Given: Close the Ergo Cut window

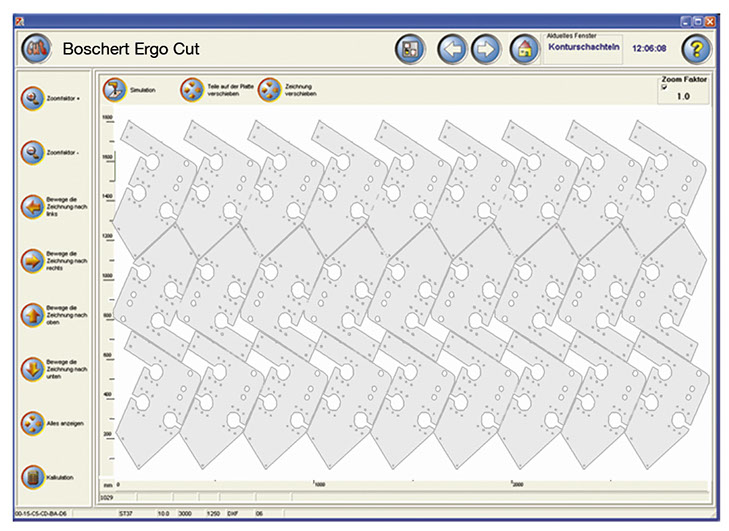Looking at the screenshot, I should (x=709, y=21).
